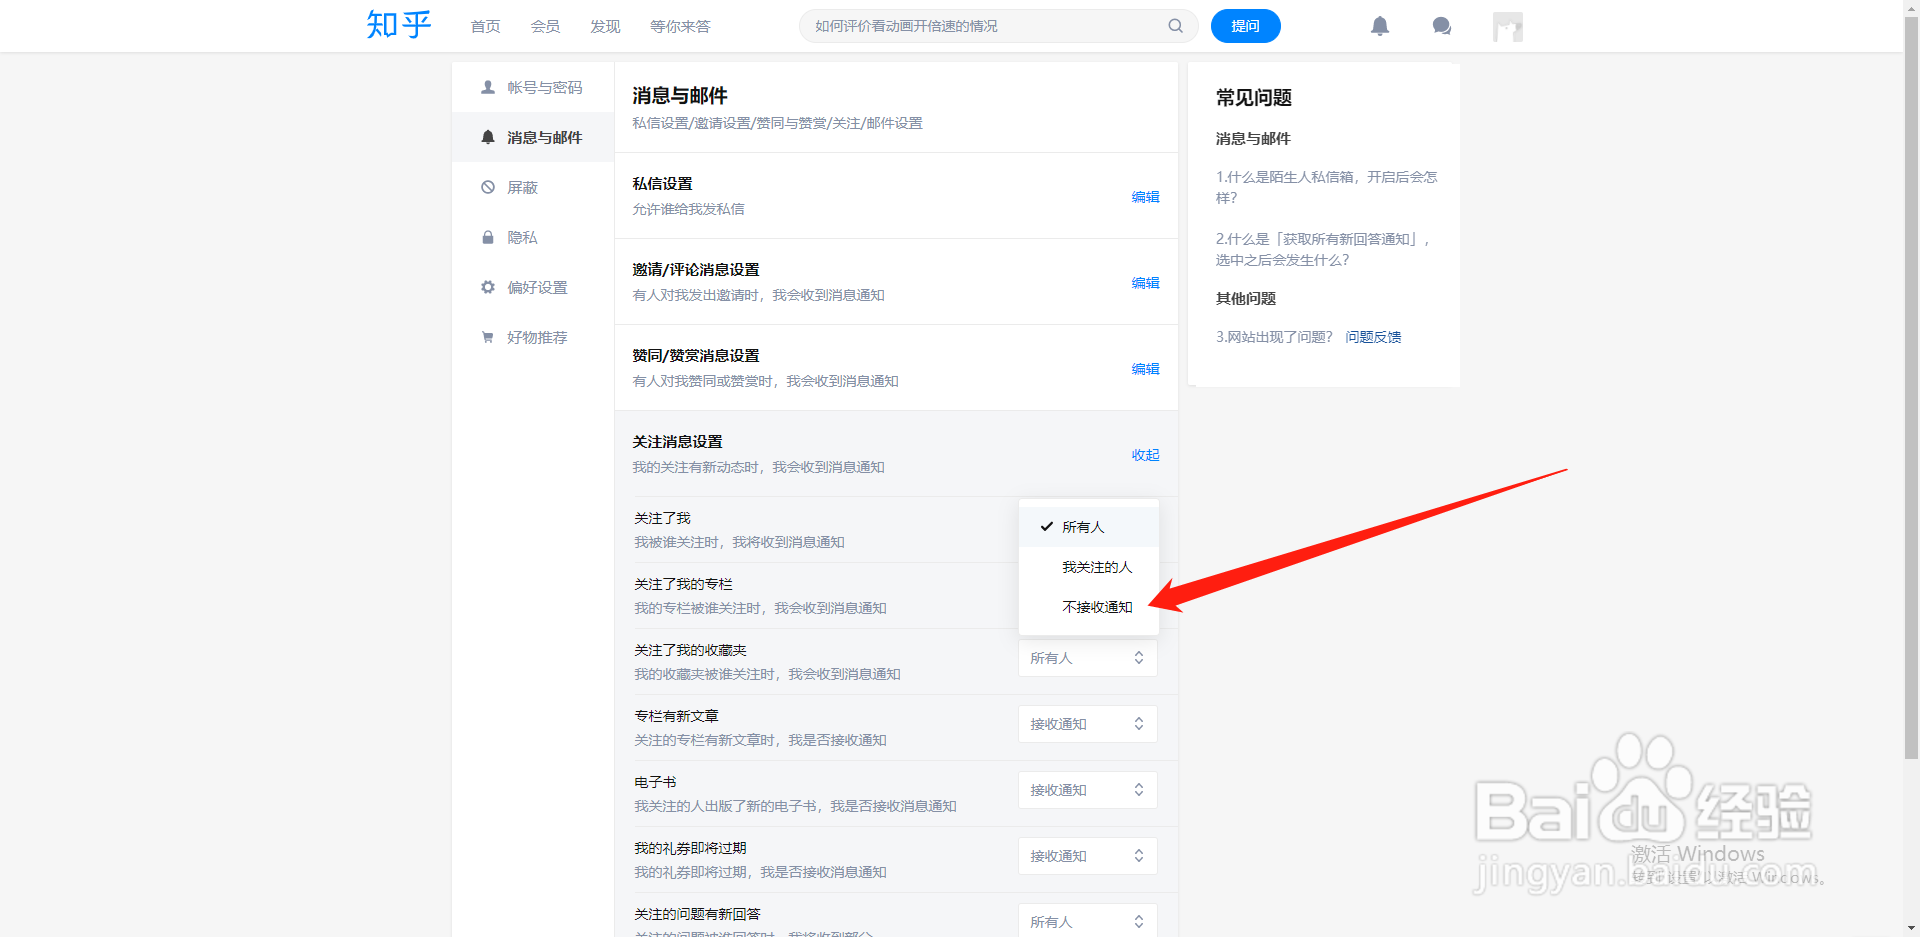Click the 消息与邮件 bell icon in sidebar
This screenshot has height=937, width=1920.
(488, 137)
